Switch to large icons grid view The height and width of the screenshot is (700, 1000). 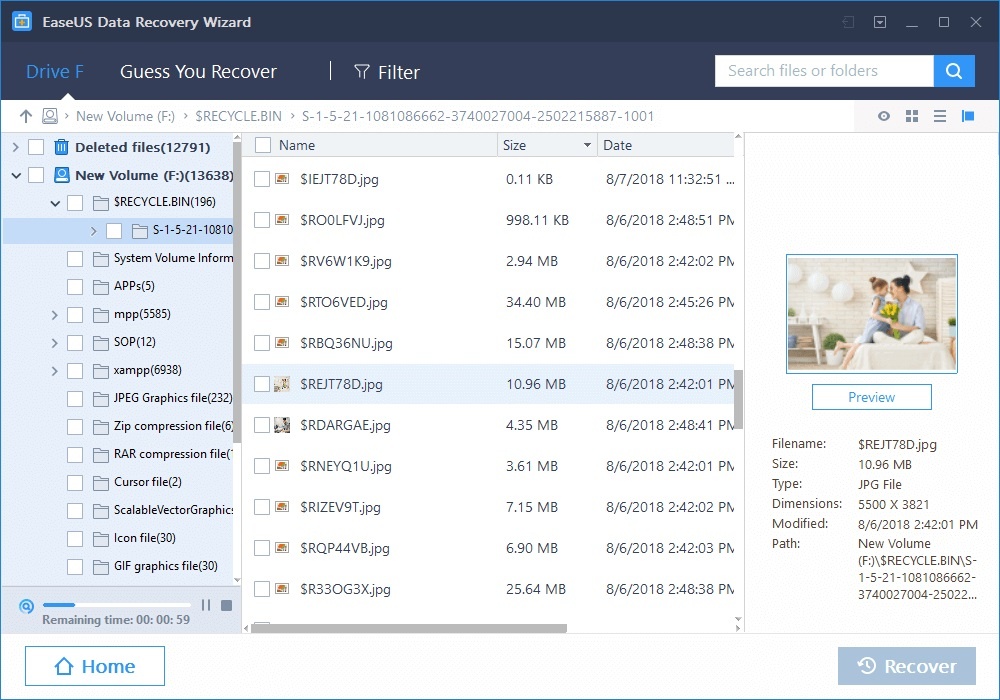coord(912,117)
